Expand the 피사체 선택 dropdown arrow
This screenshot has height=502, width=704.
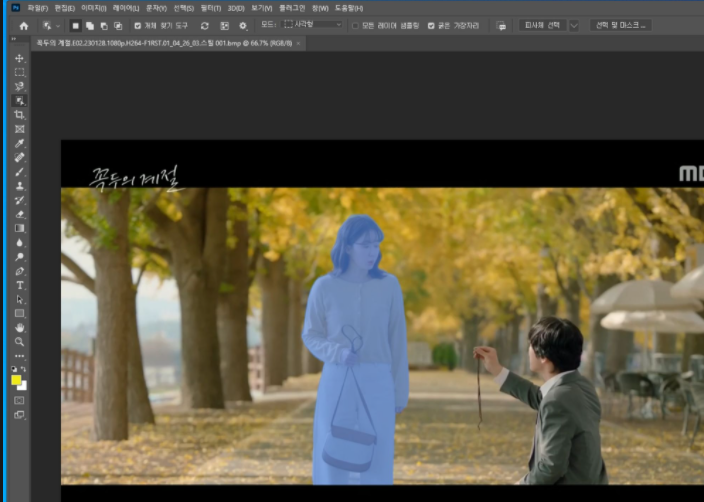pos(574,26)
